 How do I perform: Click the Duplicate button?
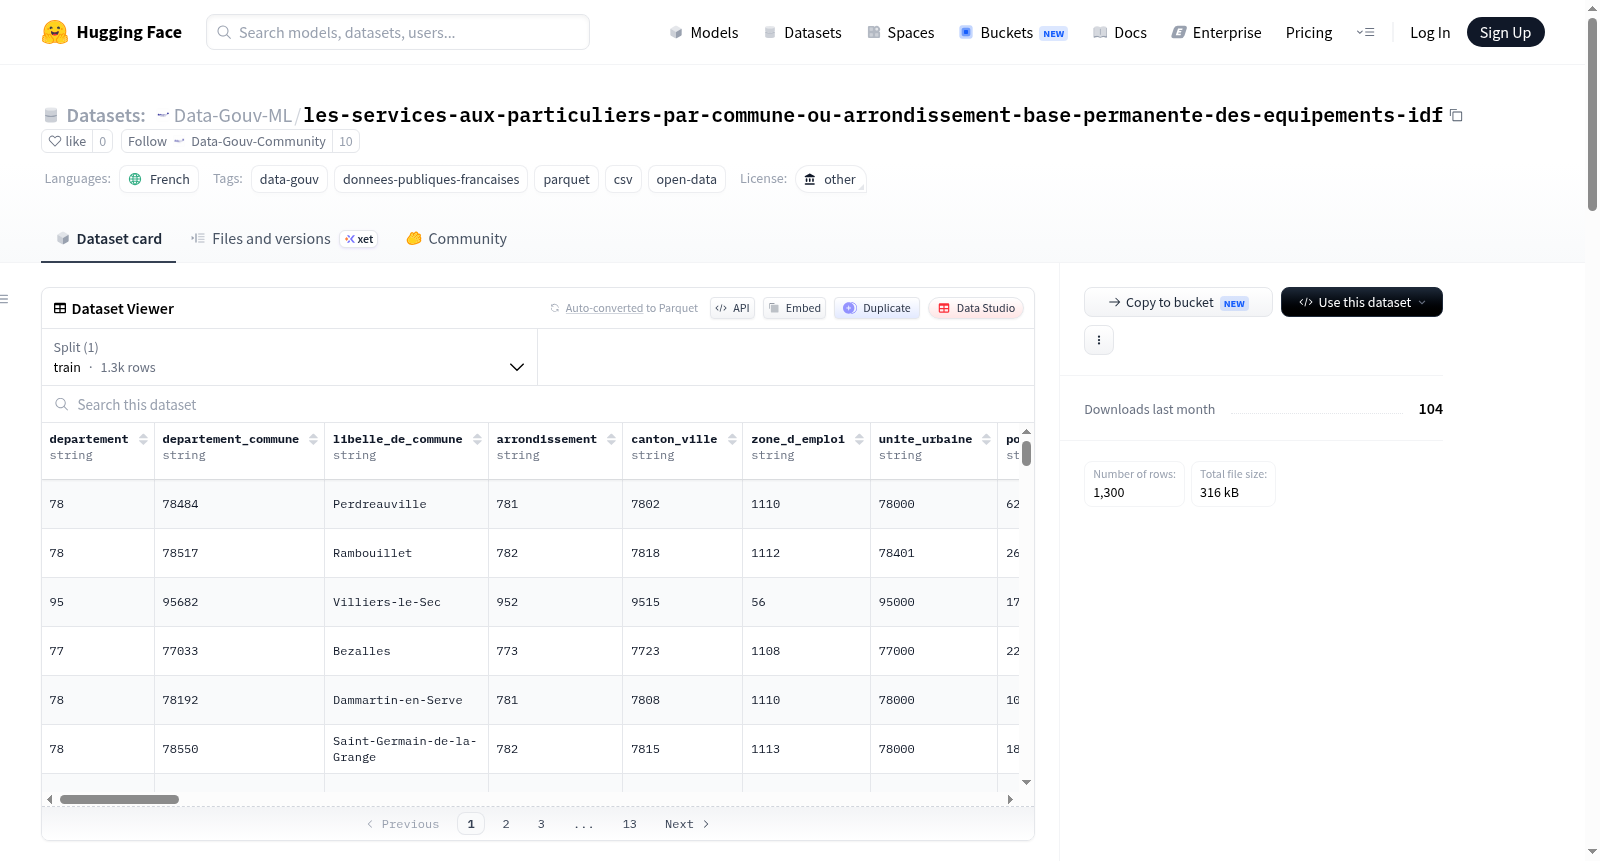pos(877,308)
